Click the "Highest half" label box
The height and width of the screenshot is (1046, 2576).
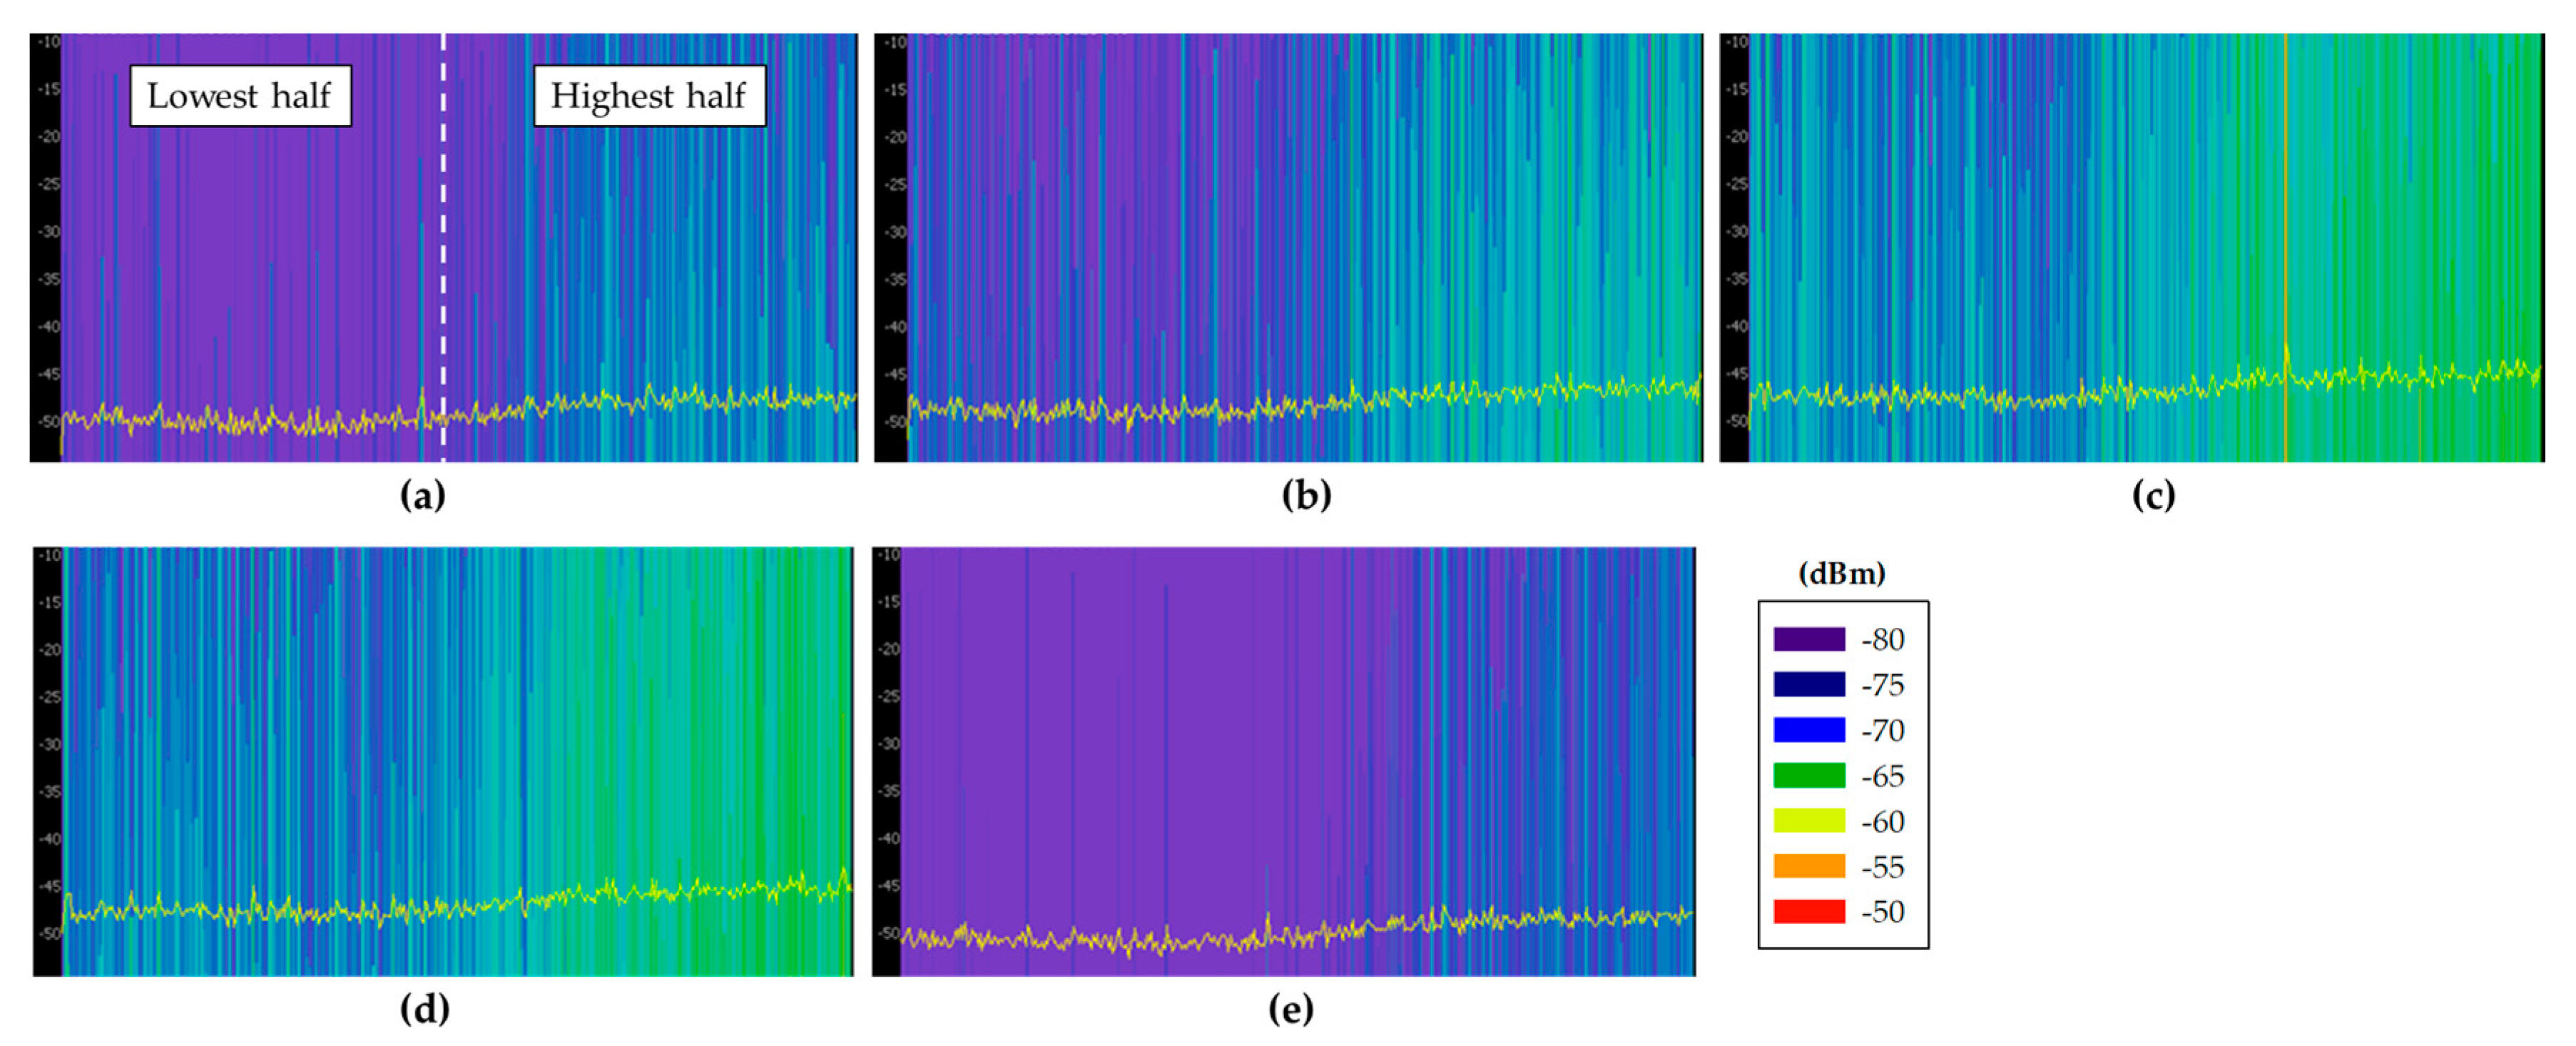pyautogui.click(x=649, y=96)
